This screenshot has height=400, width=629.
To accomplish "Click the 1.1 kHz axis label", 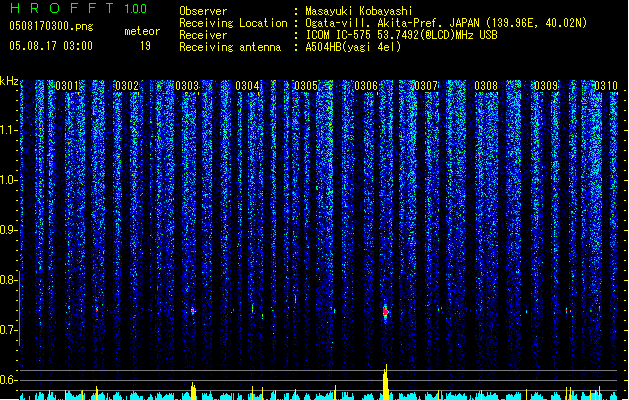I will [9, 130].
